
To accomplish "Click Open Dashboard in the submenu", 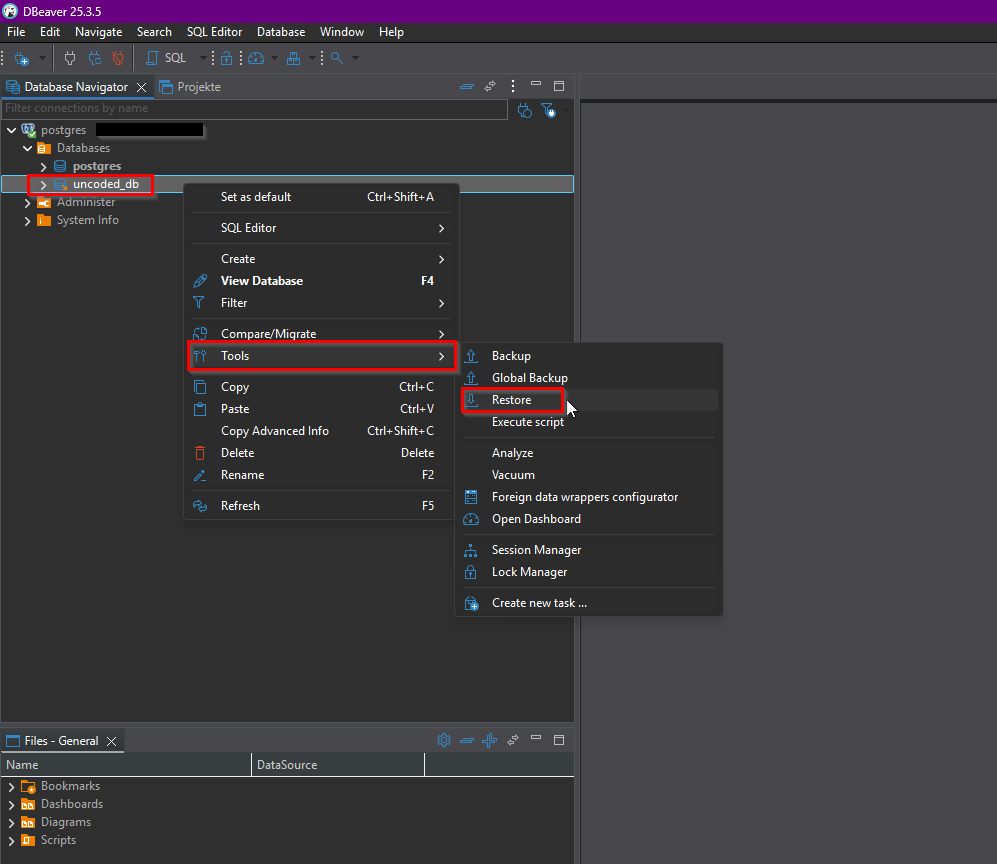I will coord(536,519).
